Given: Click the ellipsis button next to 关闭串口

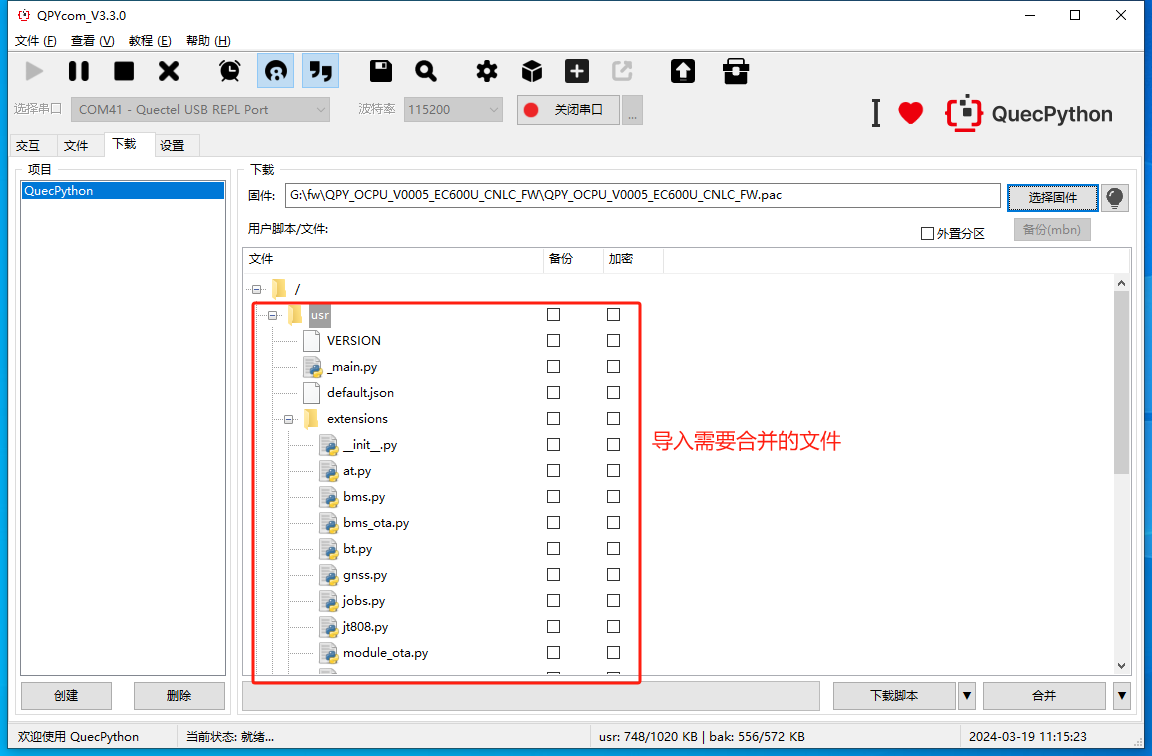Looking at the screenshot, I should 633,110.
